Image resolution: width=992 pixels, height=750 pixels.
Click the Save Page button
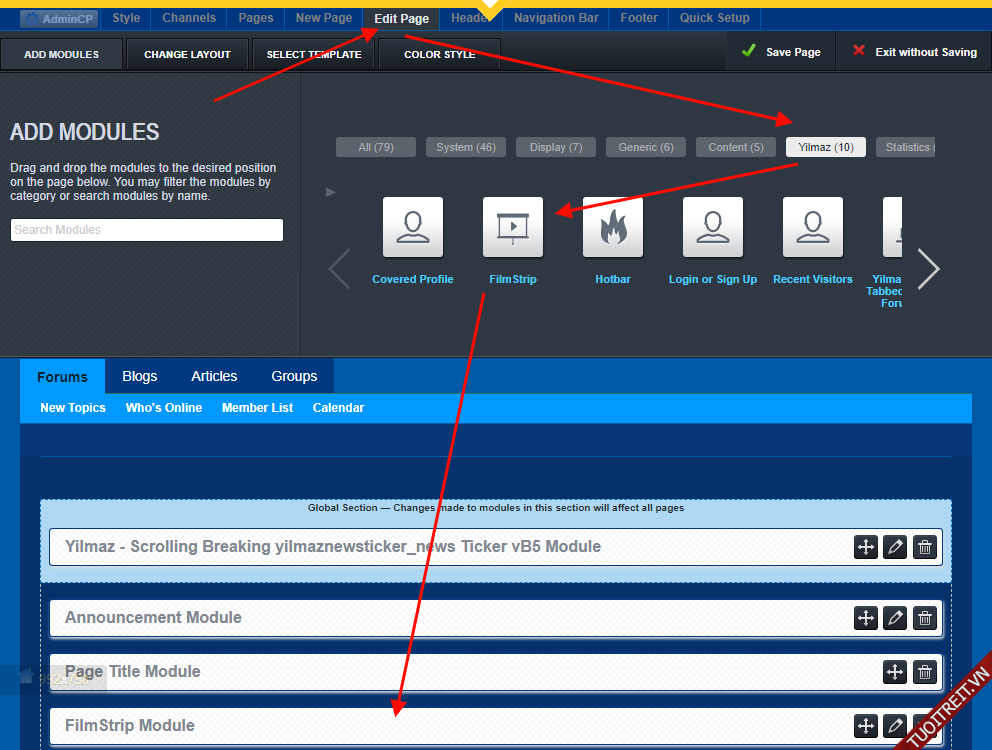click(x=781, y=52)
